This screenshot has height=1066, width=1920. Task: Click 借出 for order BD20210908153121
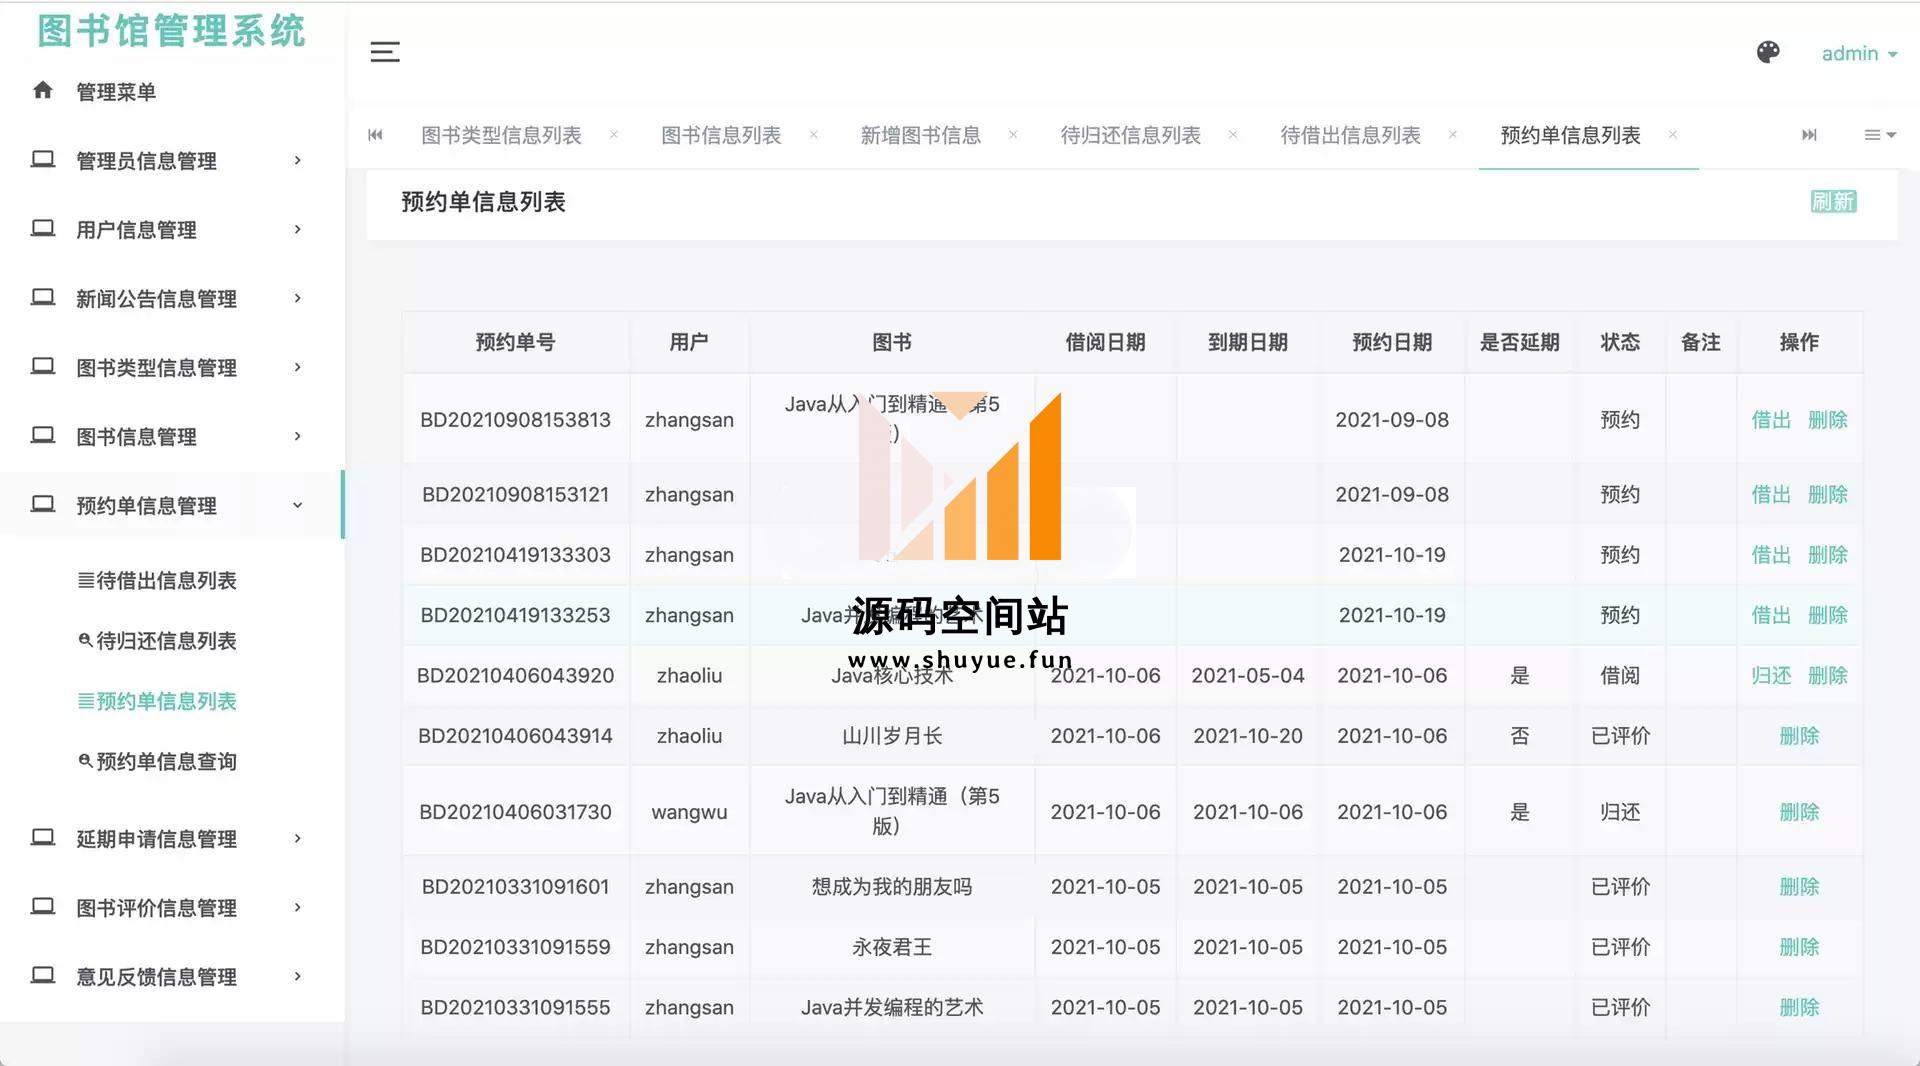[x=1771, y=494]
